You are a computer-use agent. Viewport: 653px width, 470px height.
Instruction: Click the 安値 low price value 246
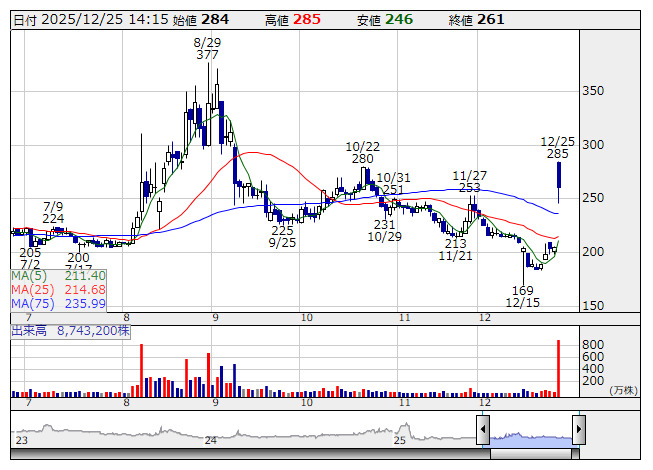[399, 20]
